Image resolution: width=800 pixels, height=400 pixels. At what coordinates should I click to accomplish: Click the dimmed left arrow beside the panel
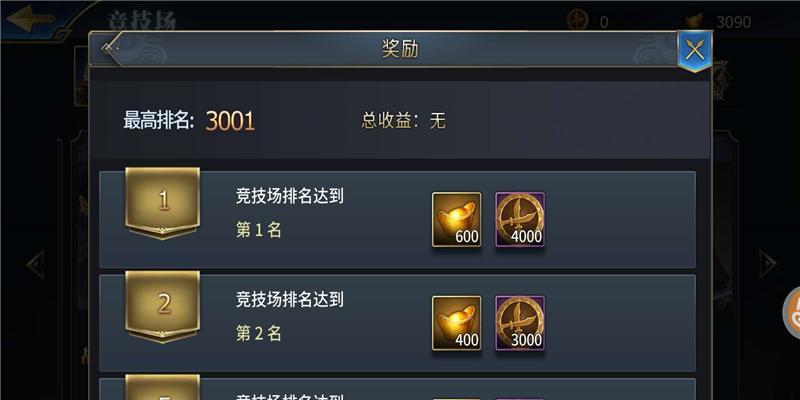(37, 264)
